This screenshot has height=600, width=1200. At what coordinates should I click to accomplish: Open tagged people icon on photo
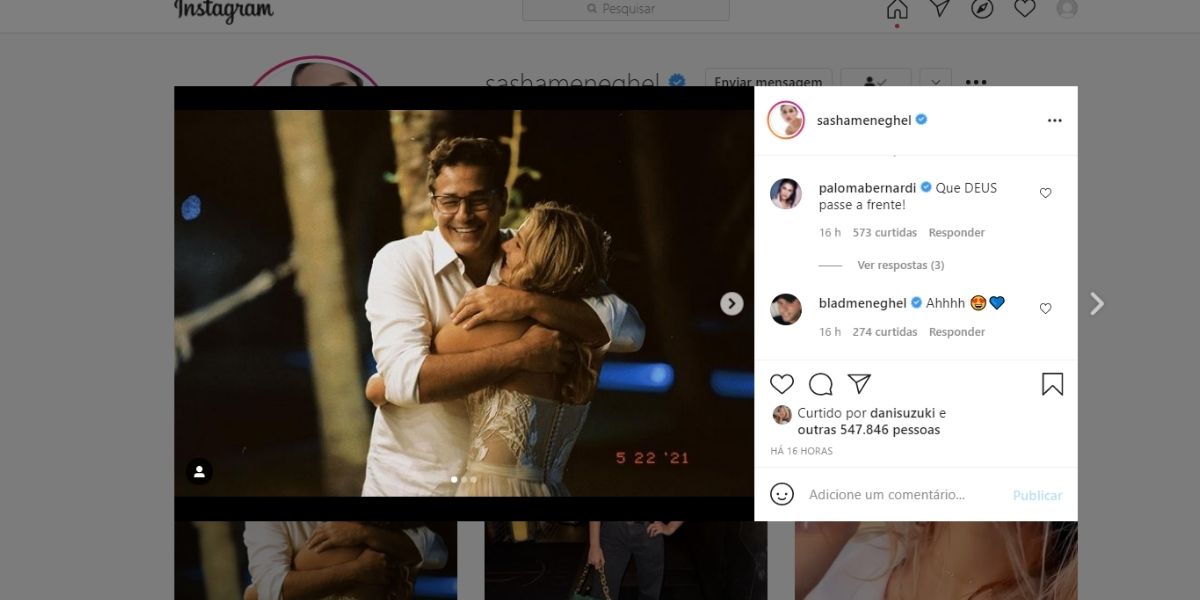[x=199, y=472]
